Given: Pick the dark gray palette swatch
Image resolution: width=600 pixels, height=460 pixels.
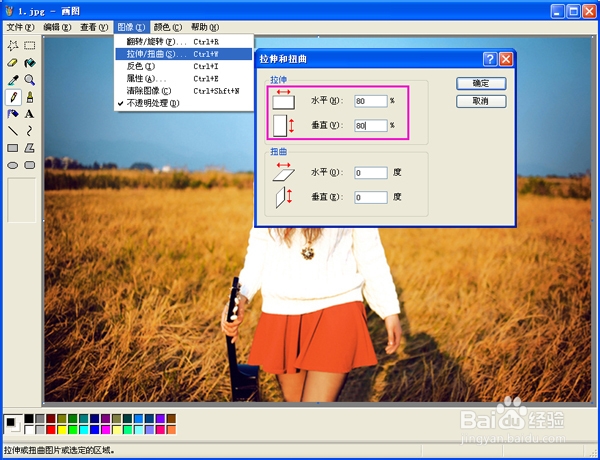Looking at the screenshot, I should [x=40, y=419].
